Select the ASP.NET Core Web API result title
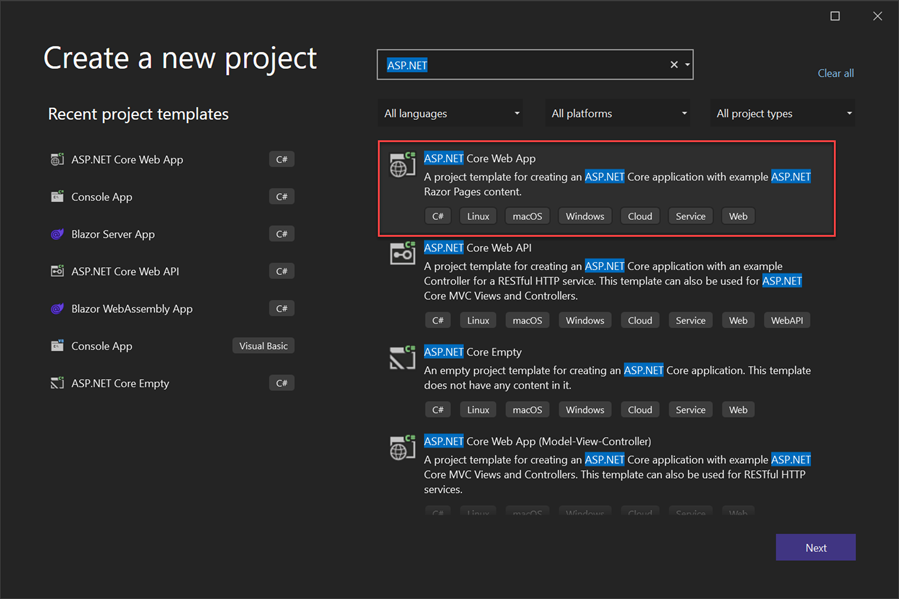This screenshot has height=599, width=900. point(478,248)
